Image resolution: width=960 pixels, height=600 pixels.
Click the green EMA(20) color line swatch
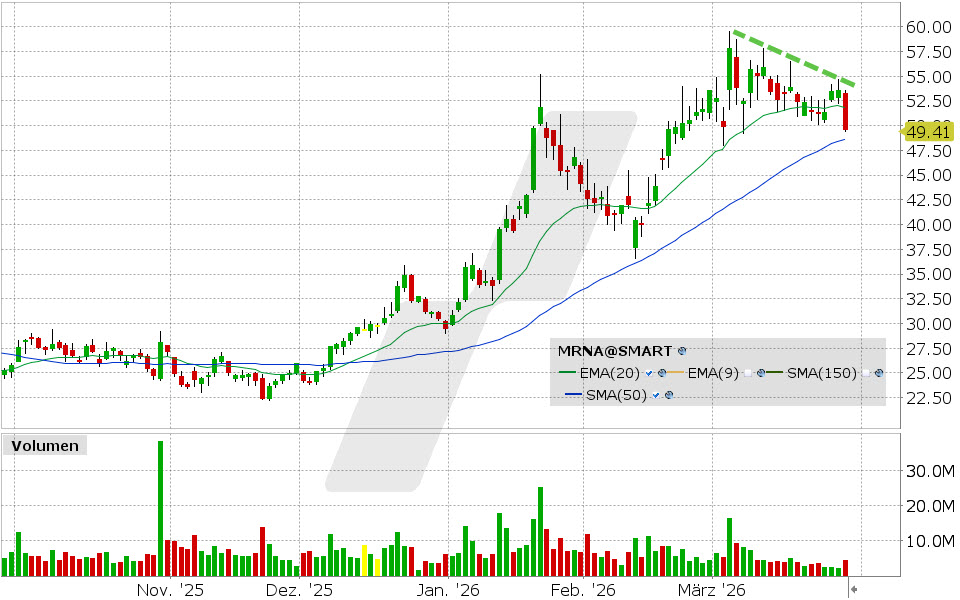(x=566, y=371)
